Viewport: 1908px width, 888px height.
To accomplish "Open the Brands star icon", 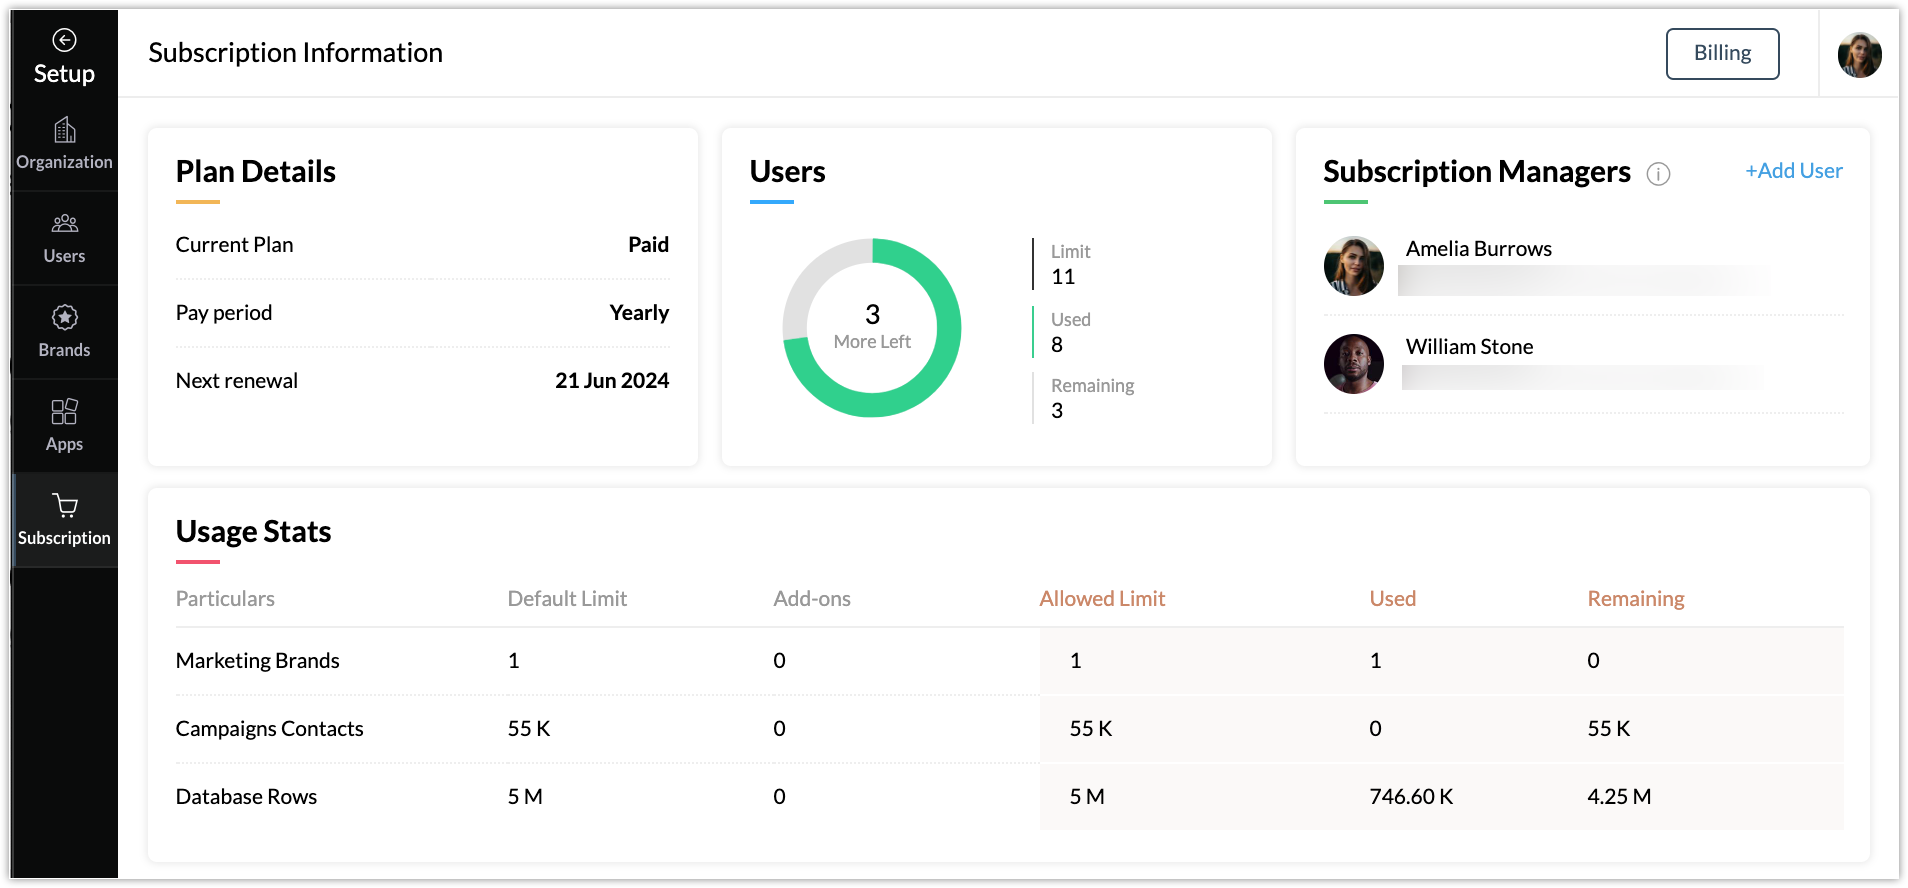I will coord(64,318).
